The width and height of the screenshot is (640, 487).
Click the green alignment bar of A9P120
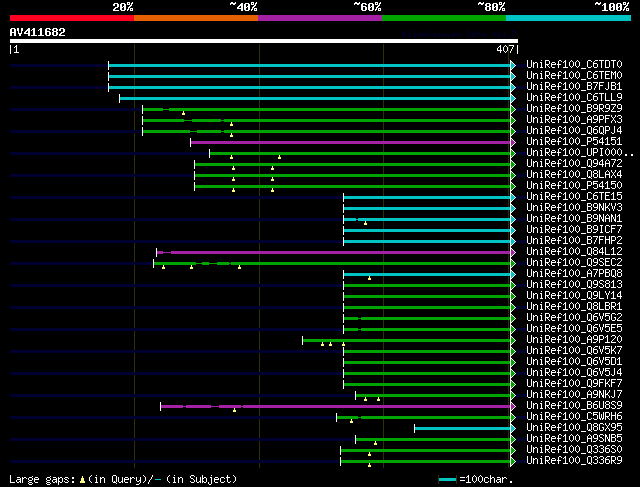[407, 340]
